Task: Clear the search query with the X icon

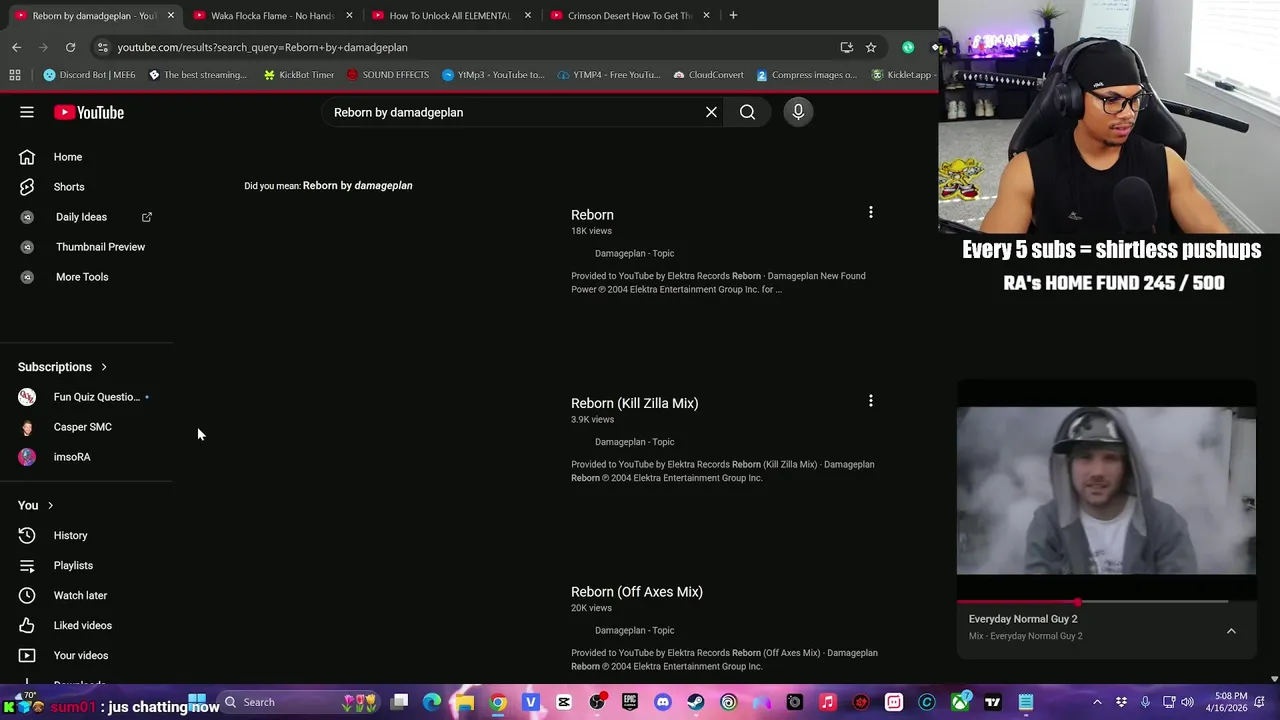Action: [x=711, y=112]
